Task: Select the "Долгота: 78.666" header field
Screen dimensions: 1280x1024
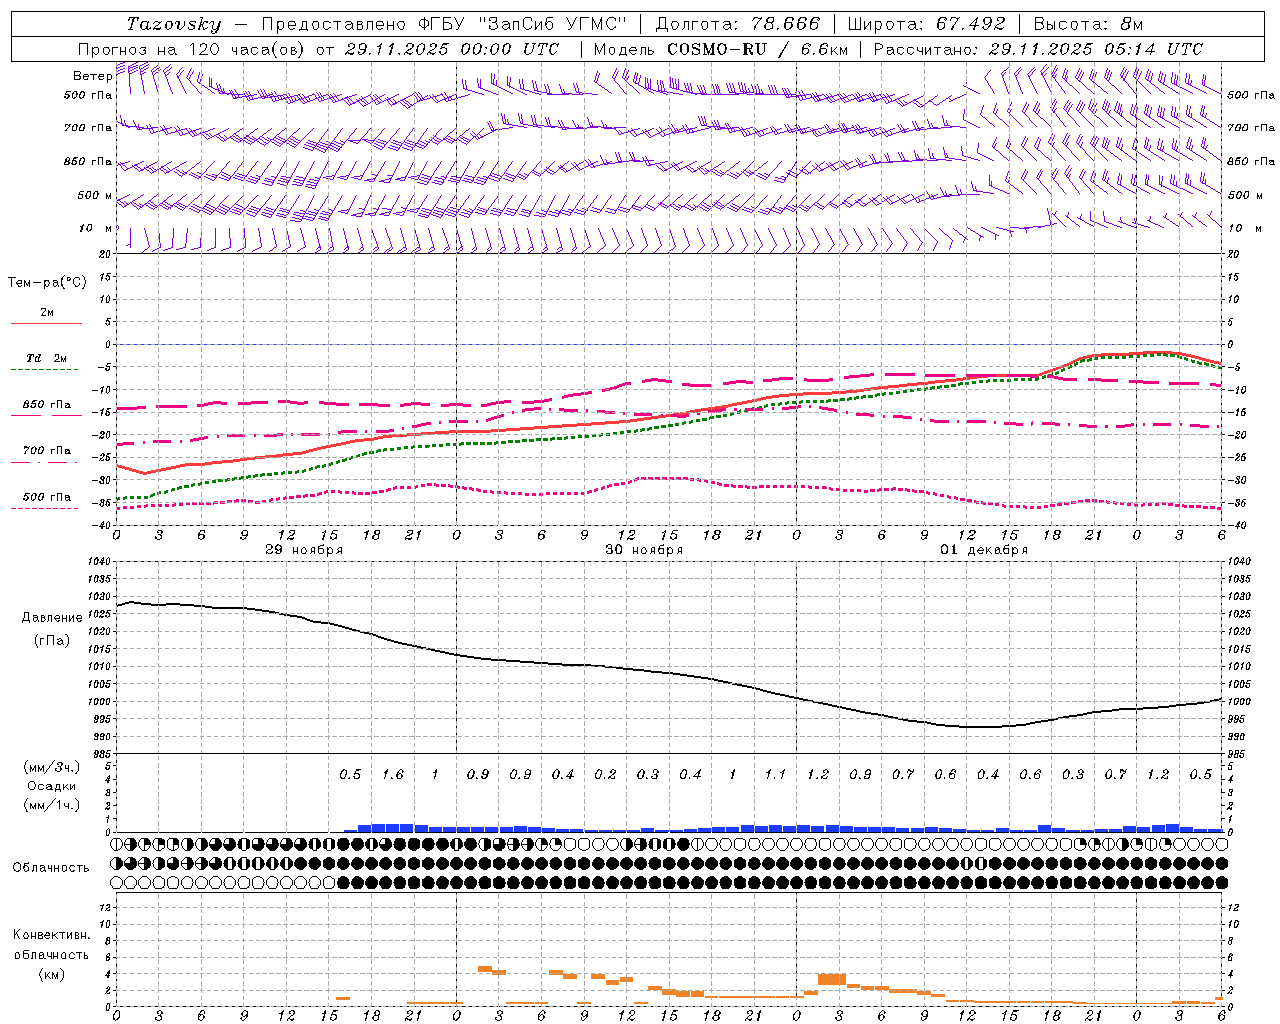Action: click(737, 23)
